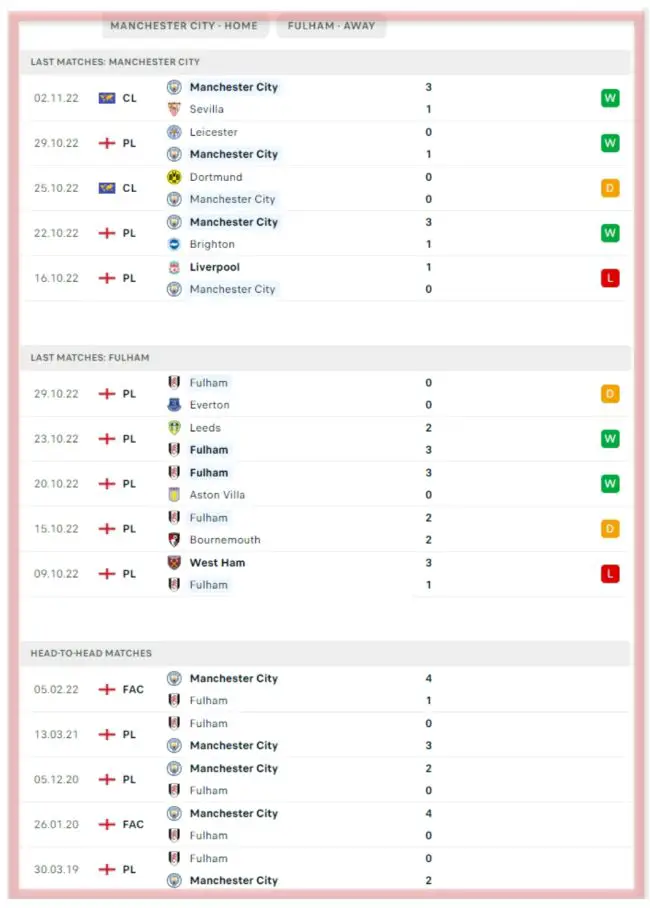Click the Champions League flag on 02.11.22 row
Screen dimensions: 650x908
[x=107, y=98]
